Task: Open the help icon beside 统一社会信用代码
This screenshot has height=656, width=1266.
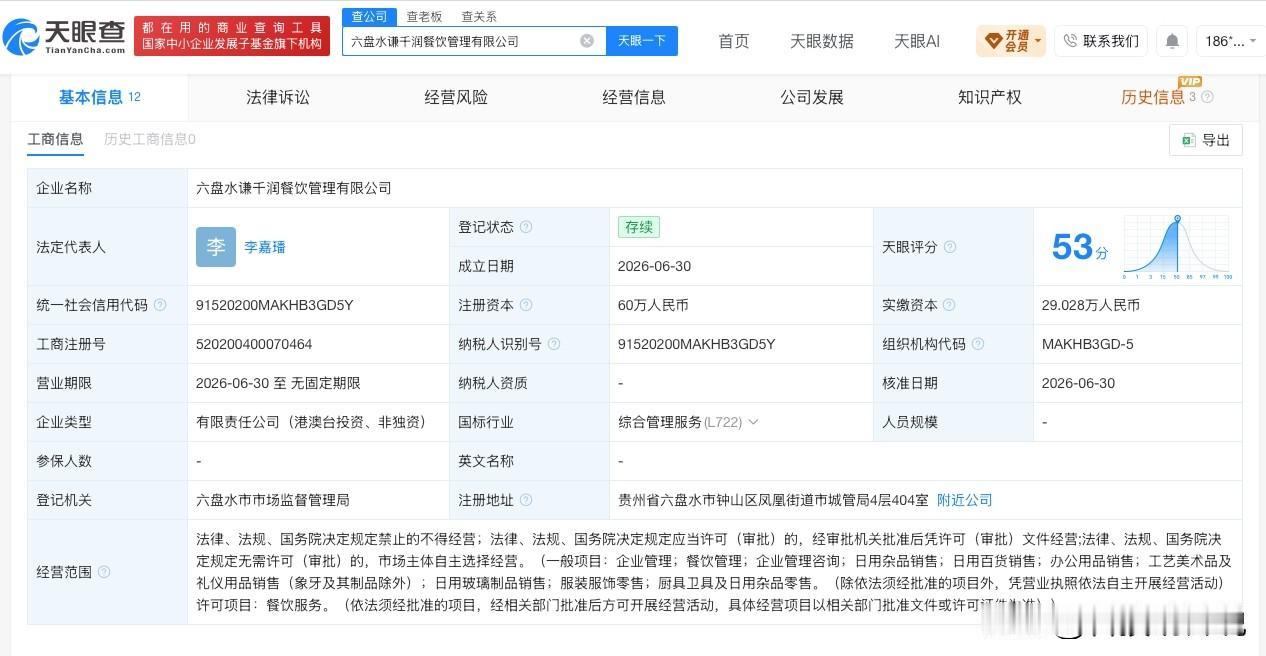Action: point(160,305)
